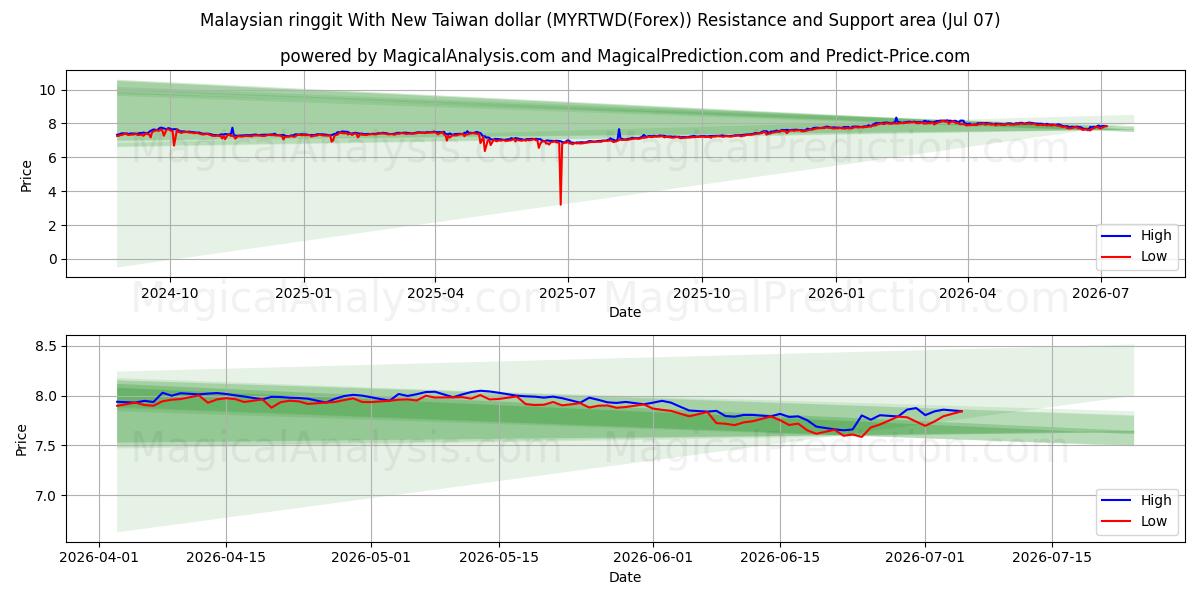
Task: Click the 'Price' y-axis title of bottom chart
Action: 22,439
